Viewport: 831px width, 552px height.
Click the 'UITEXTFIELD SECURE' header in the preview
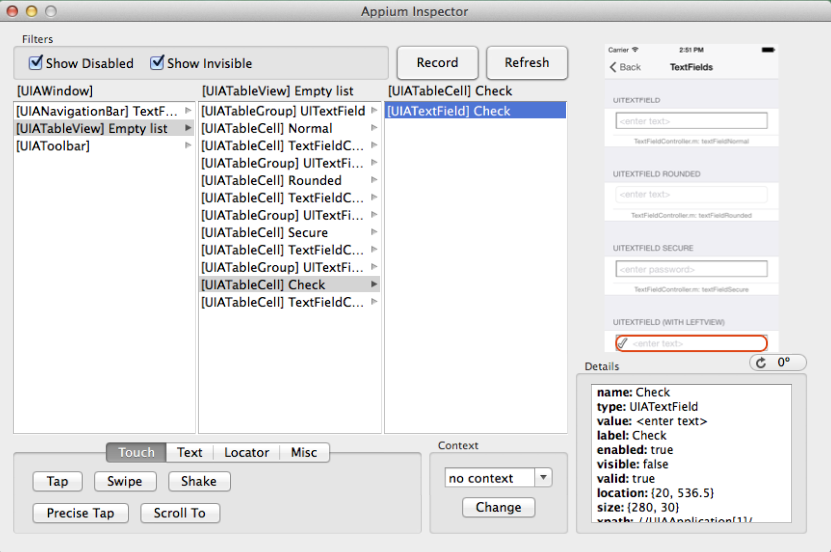[x=653, y=248]
